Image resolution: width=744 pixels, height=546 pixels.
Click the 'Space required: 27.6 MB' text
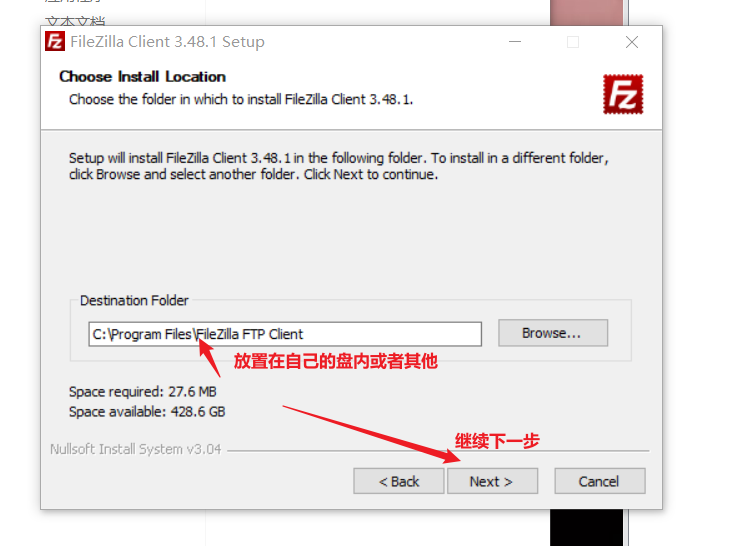[143, 392]
